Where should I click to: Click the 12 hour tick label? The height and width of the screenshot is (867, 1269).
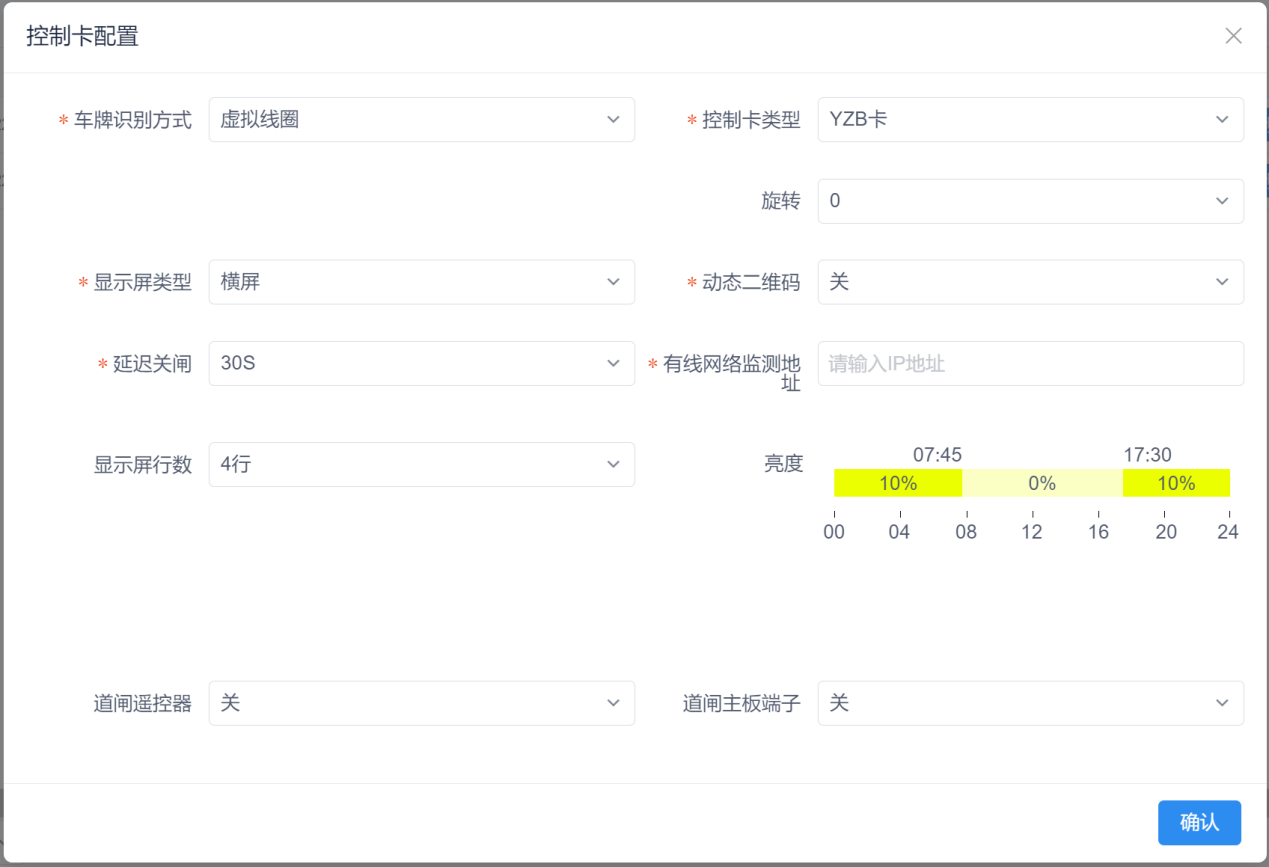click(x=1031, y=532)
